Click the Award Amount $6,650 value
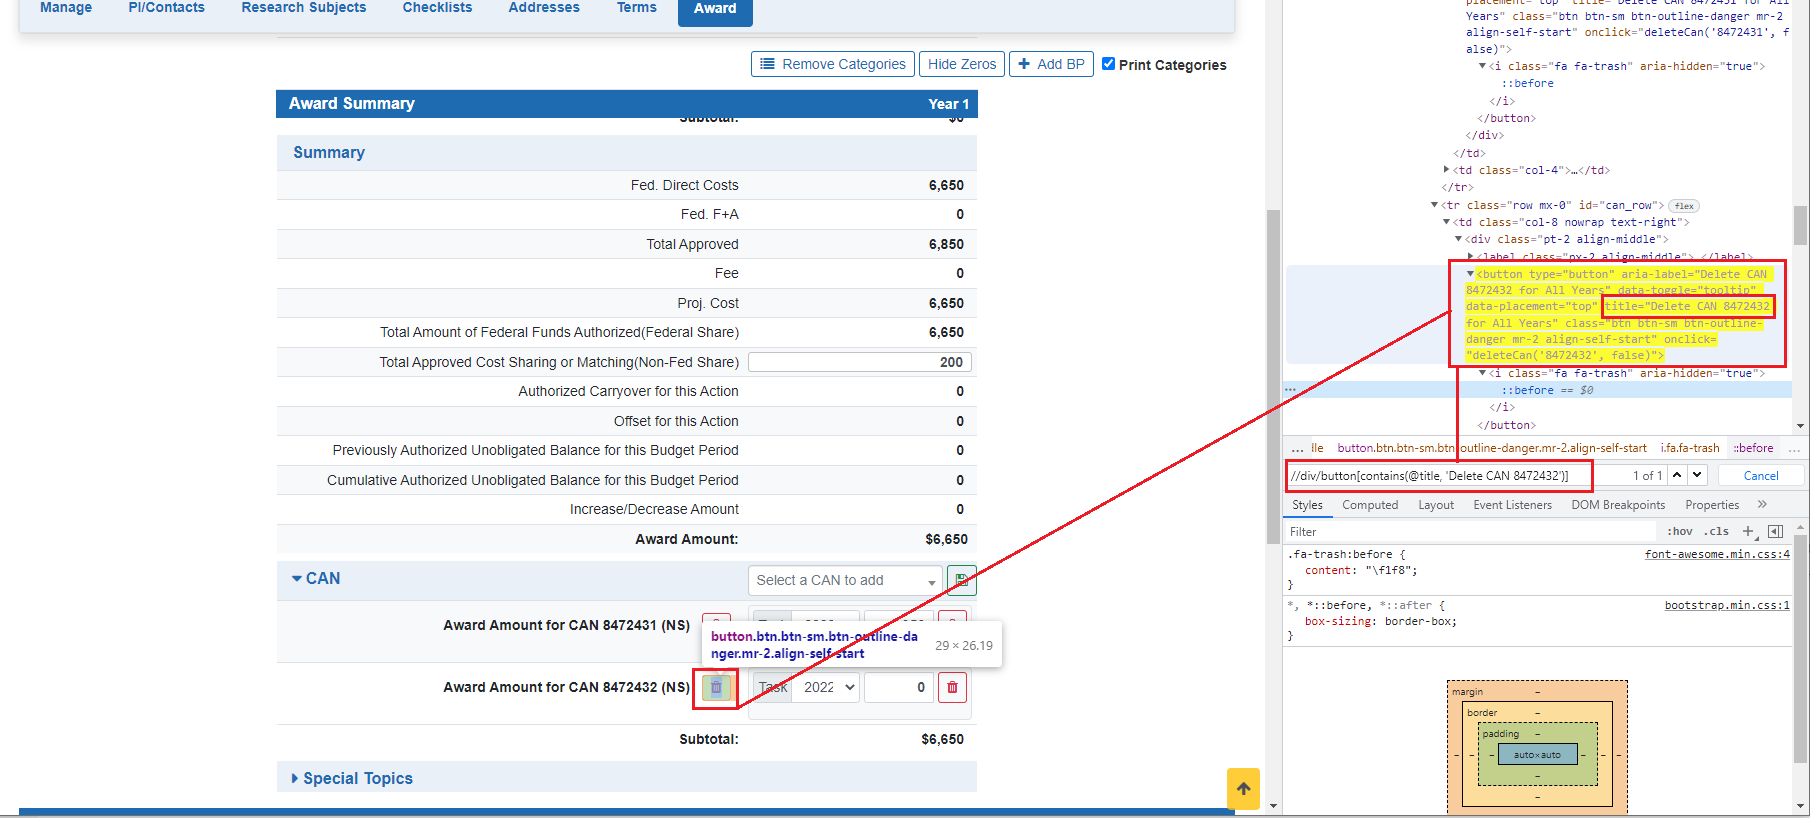The width and height of the screenshot is (1810, 818). click(946, 539)
